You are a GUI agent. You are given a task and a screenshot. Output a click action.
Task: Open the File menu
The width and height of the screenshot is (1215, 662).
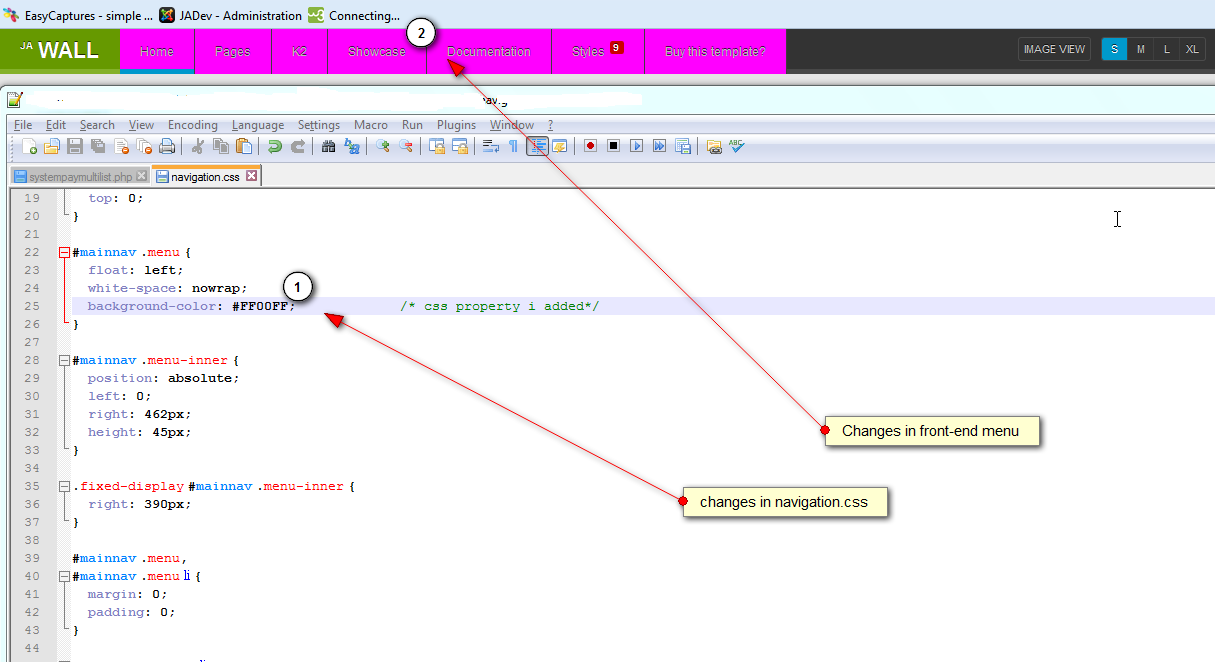tap(23, 125)
